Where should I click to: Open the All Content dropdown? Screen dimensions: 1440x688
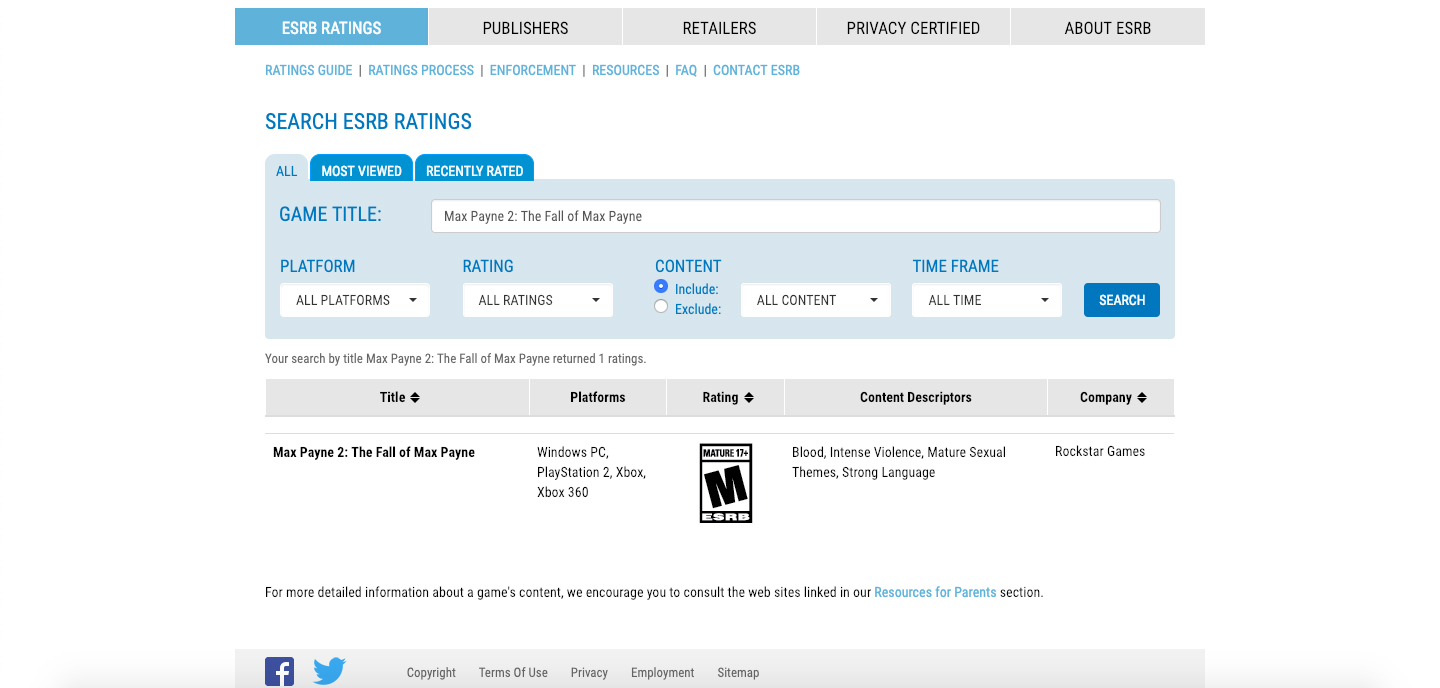click(x=816, y=300)
